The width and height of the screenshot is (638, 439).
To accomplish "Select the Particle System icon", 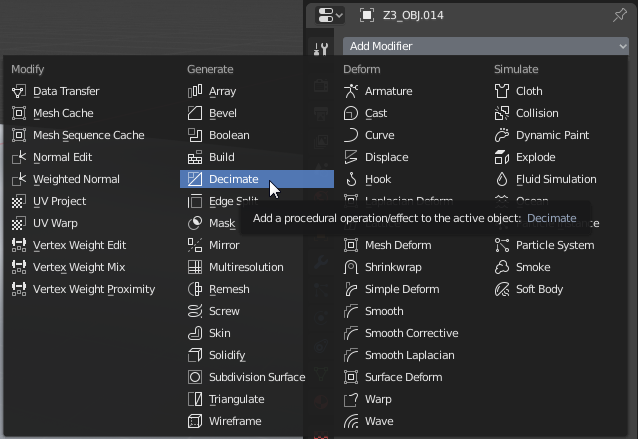I will pyautogui.click(x=503, y=245).
